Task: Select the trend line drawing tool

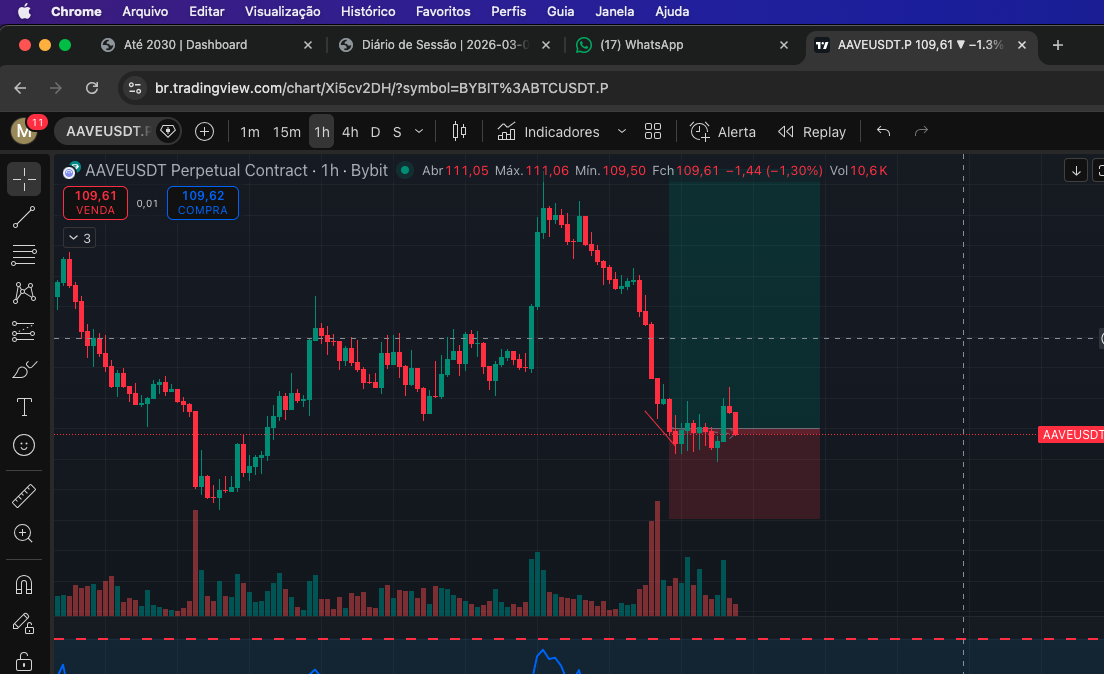Action: point(24,216)
